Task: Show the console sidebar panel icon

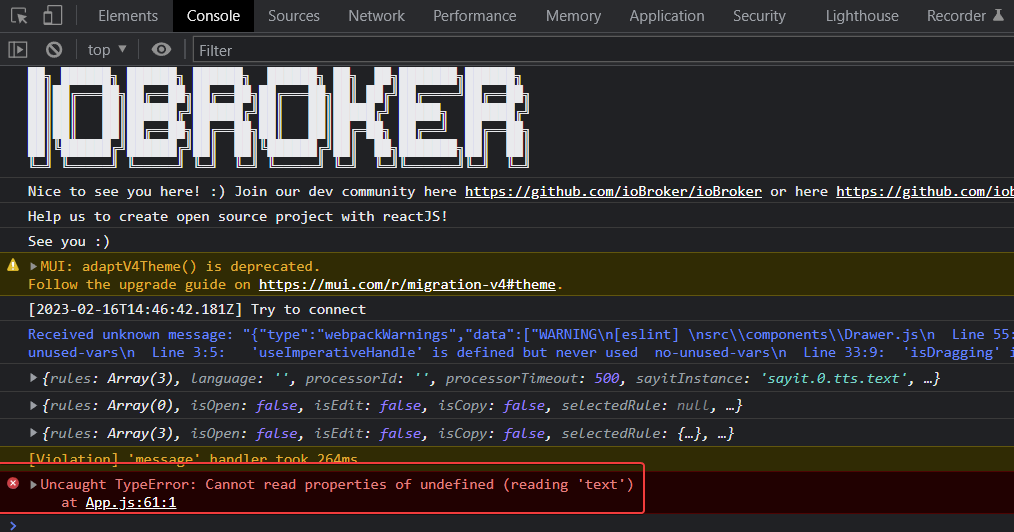Action: coord(18,50)
